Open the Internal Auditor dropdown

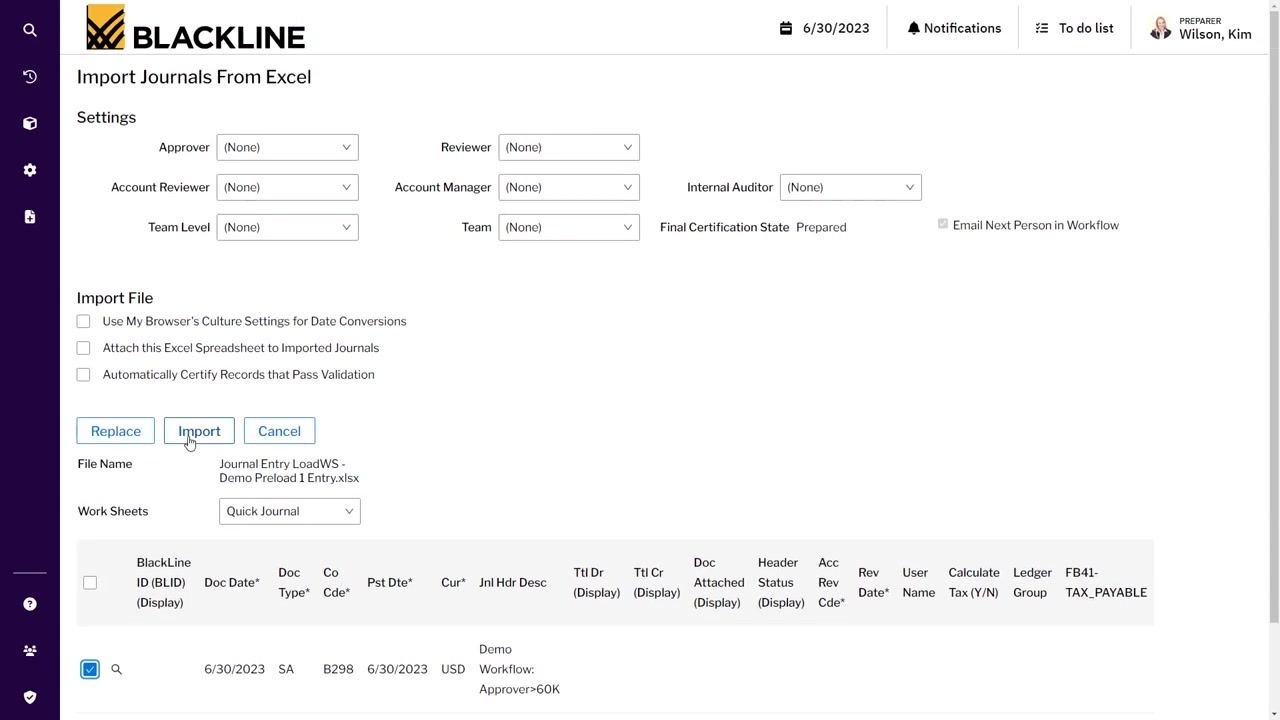pos(850,187)
